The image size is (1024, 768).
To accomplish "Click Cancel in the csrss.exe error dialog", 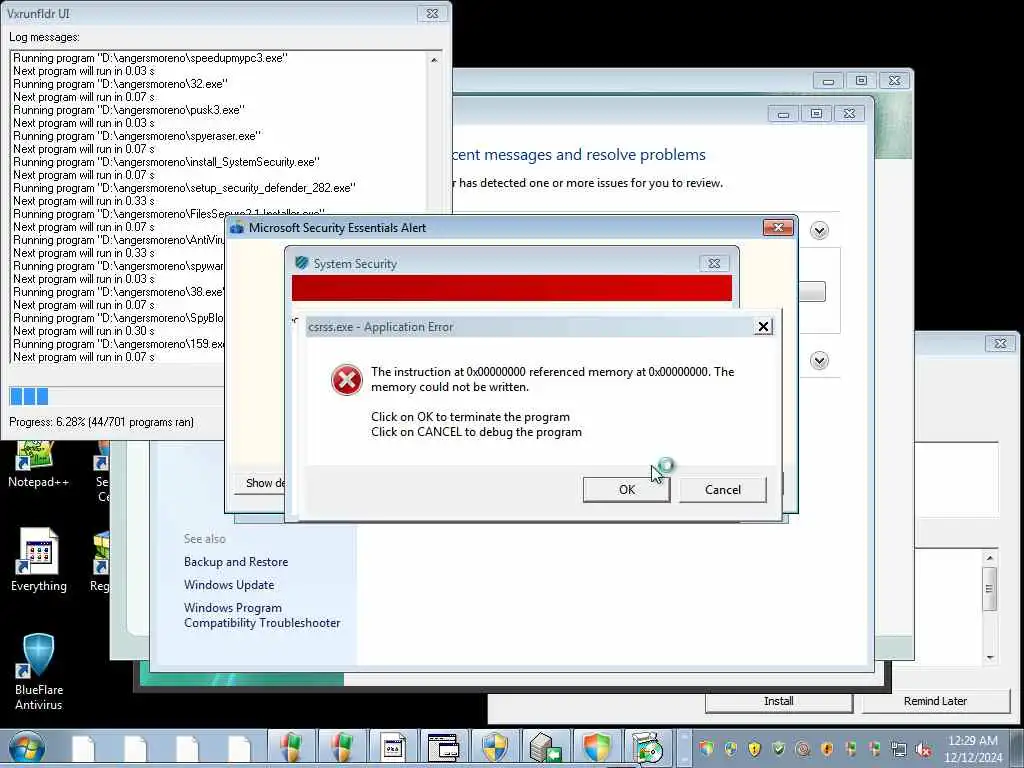I will pyautogui.click(x=722, y=490).
